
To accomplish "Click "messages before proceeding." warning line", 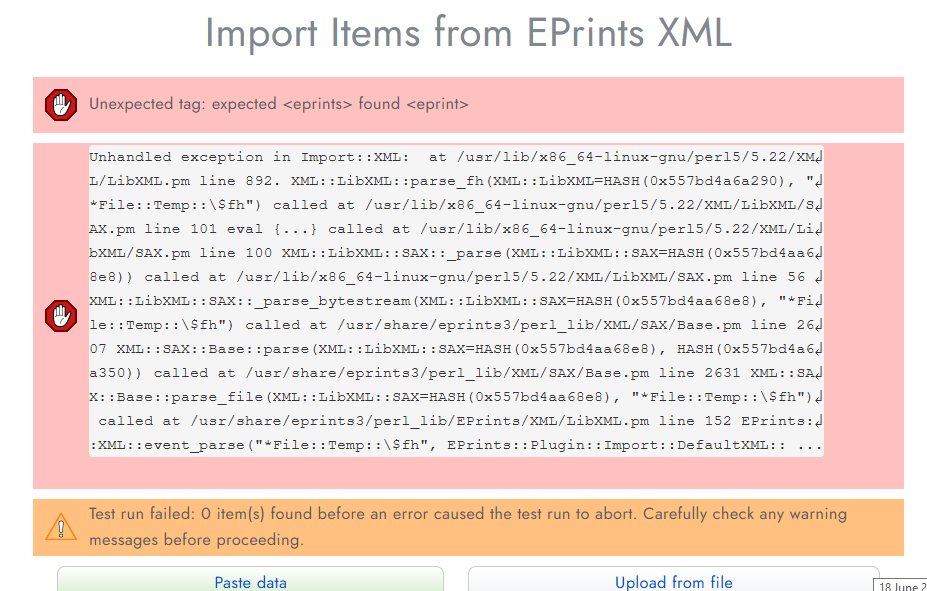I will [196, 540].
